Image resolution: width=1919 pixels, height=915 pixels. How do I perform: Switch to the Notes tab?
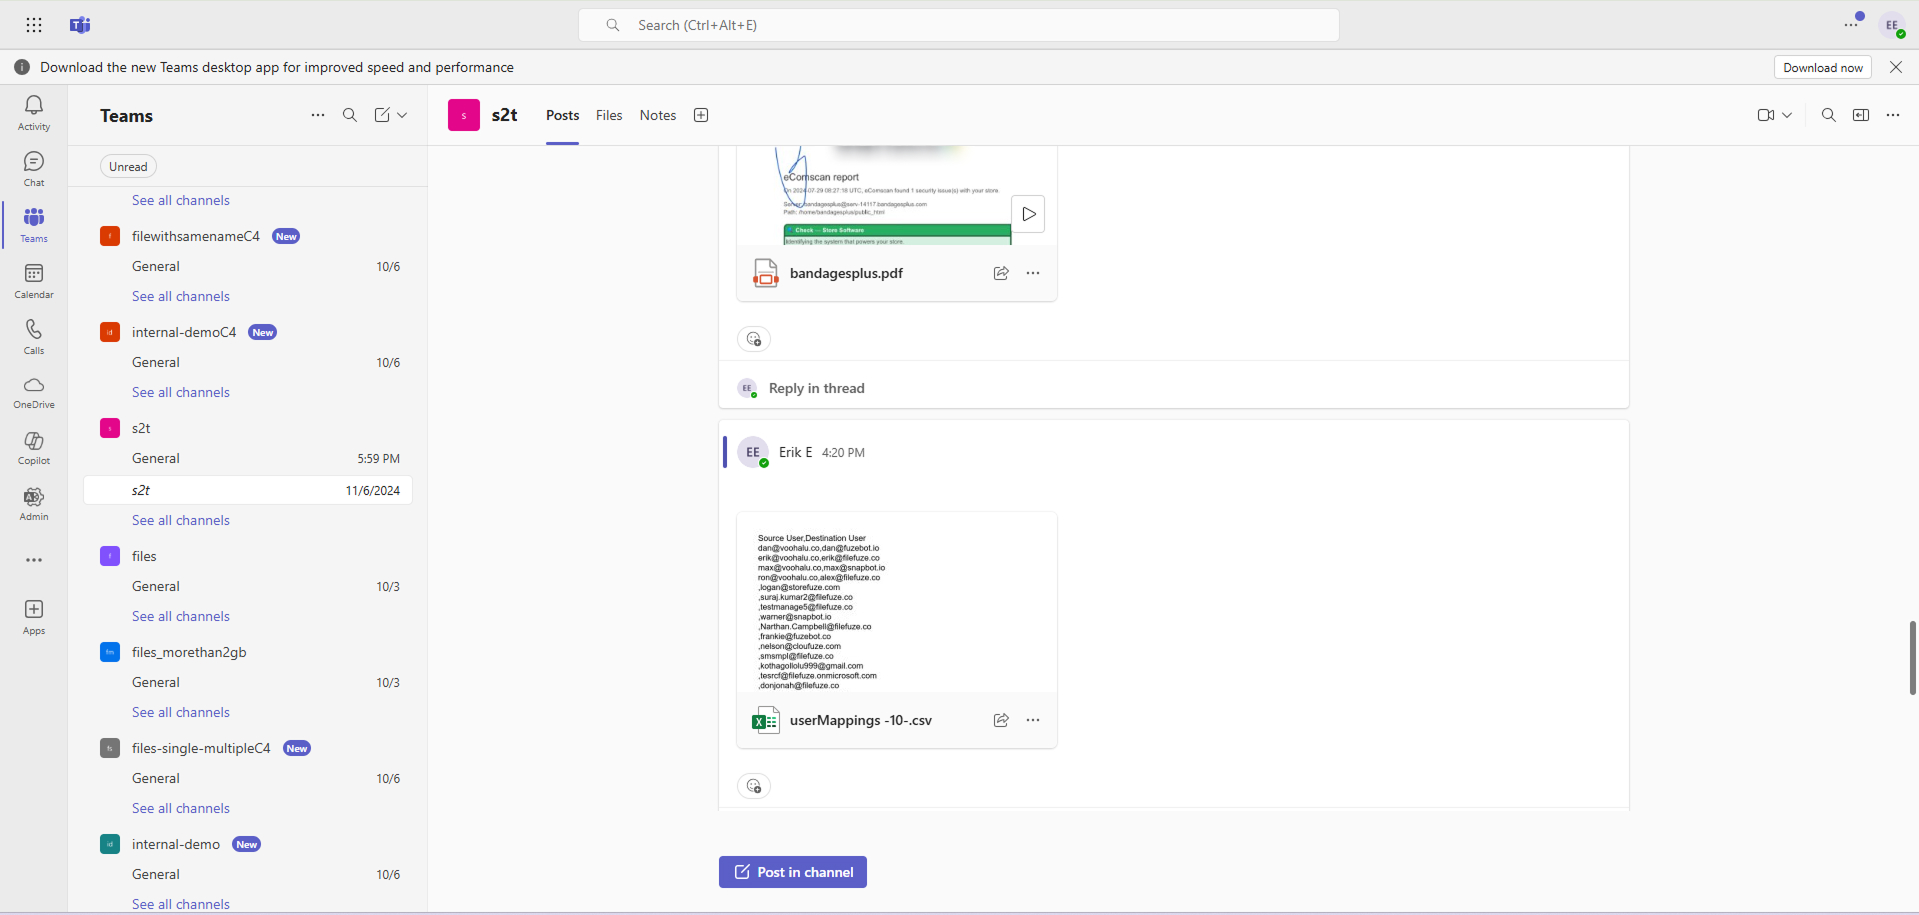tap(657, 115)
